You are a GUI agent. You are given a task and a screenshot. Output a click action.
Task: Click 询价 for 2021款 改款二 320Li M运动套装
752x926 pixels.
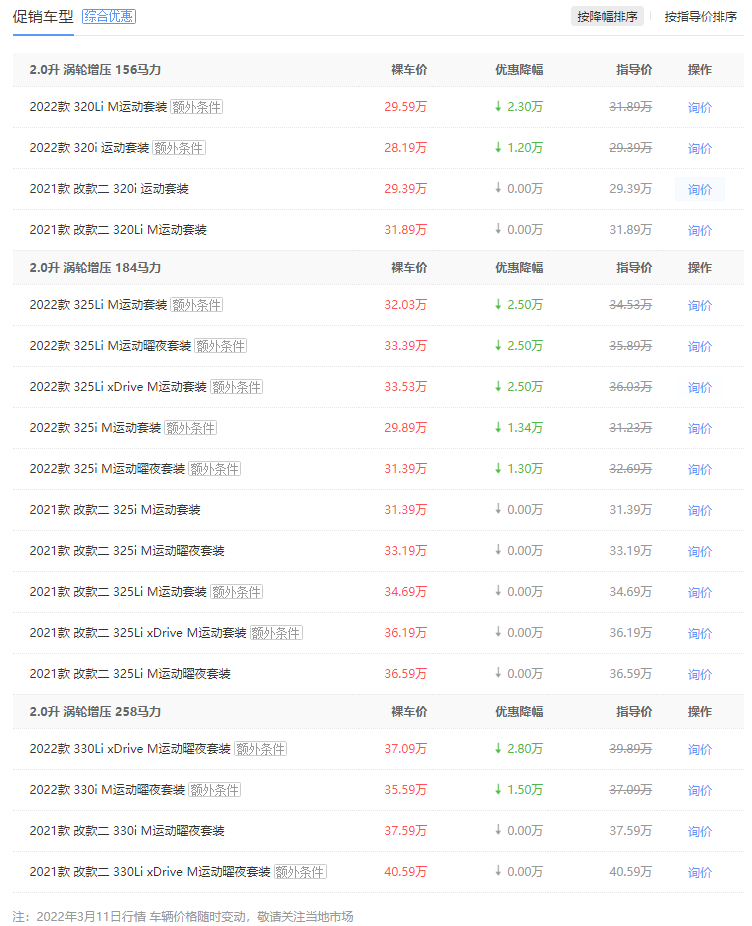pos(700,230)
